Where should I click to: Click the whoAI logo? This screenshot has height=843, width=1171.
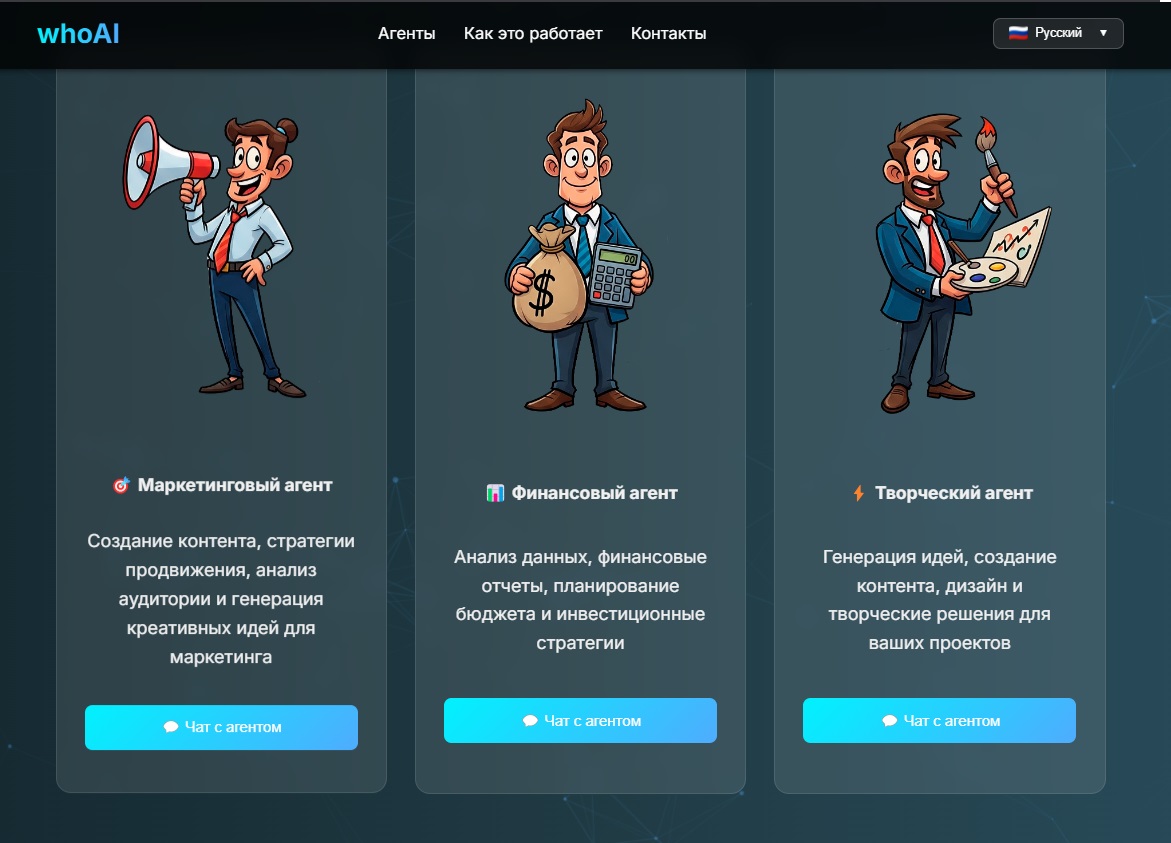[78, 34]
